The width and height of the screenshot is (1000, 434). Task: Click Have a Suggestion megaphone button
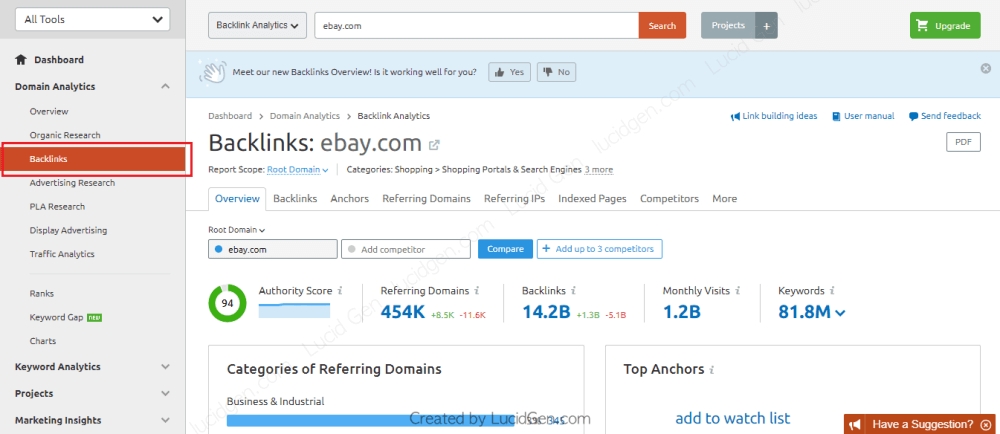pyautogui.click(x=856, y=424)
